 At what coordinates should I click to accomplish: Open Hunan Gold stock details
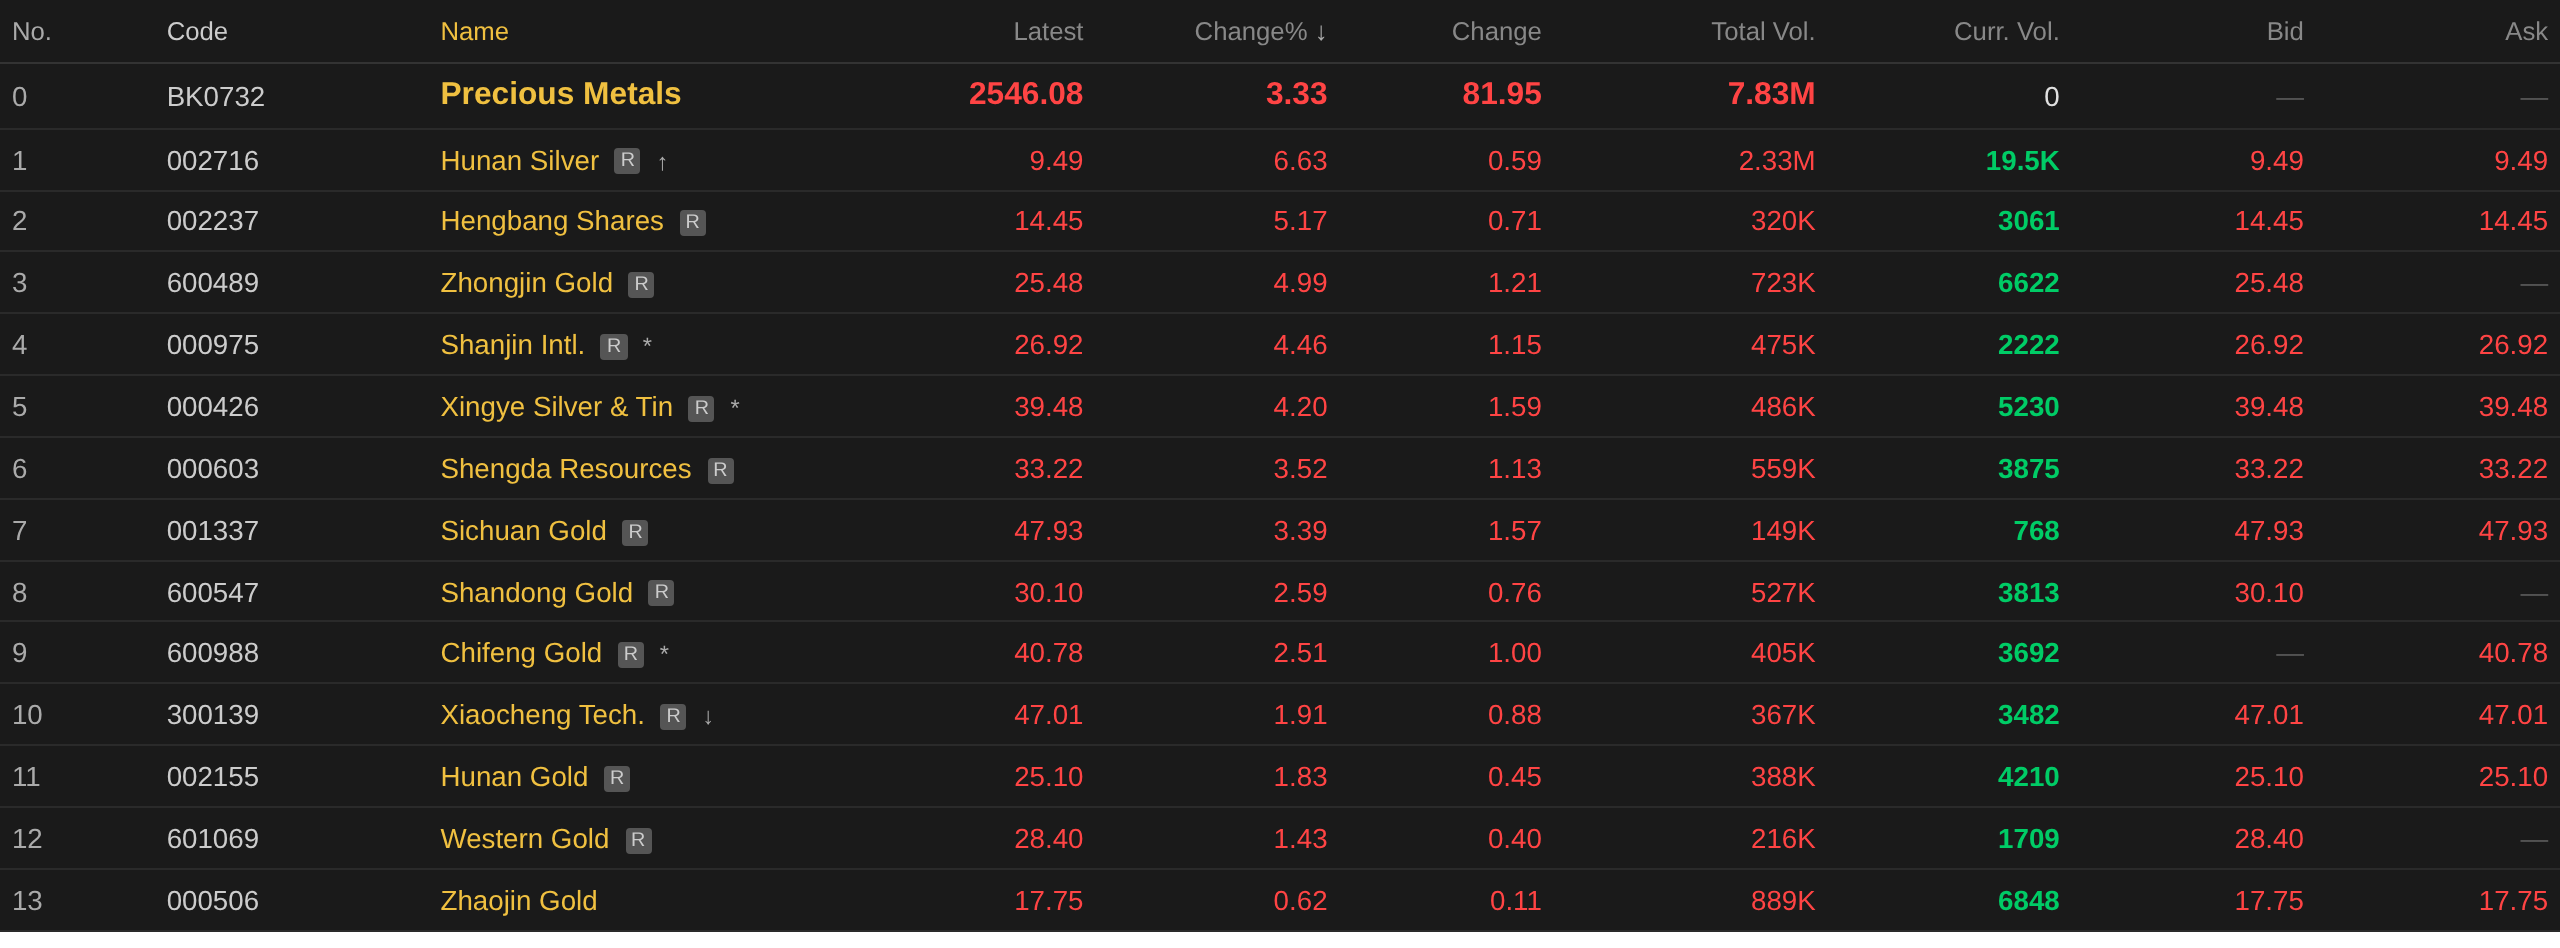514,777
